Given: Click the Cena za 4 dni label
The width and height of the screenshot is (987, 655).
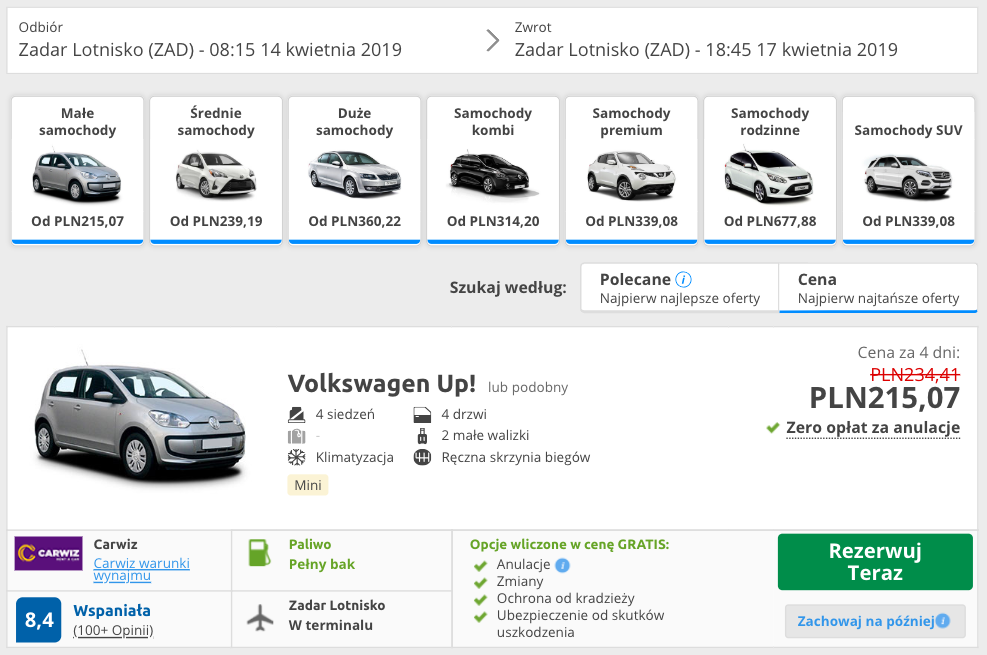Looking at the screenshot, I should (908, 352).
